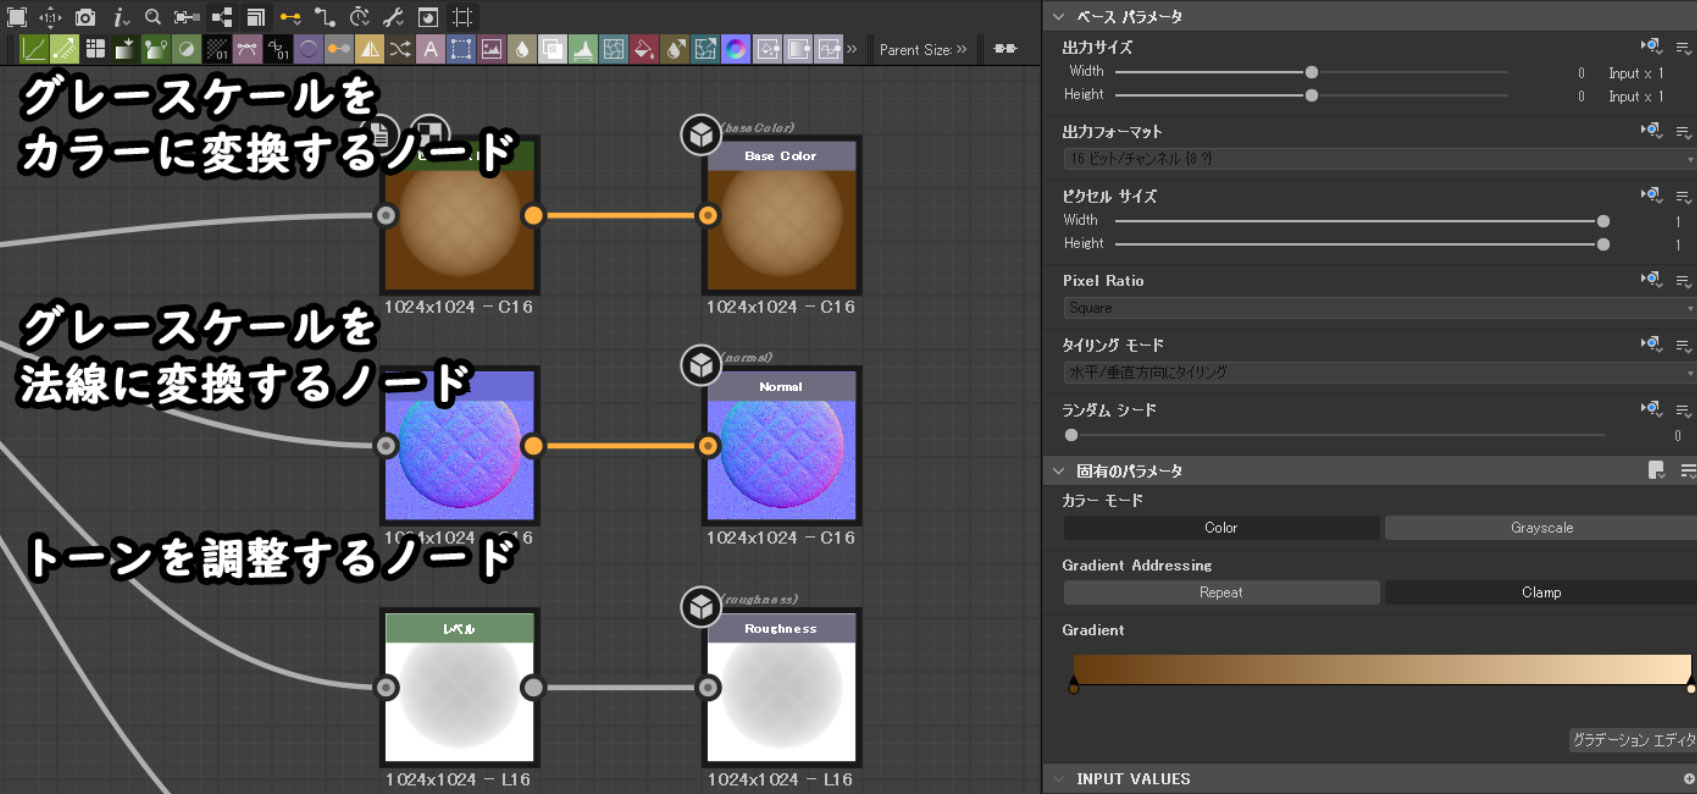Set カラー モード to Grayscale

click(x=1540, y=528)
